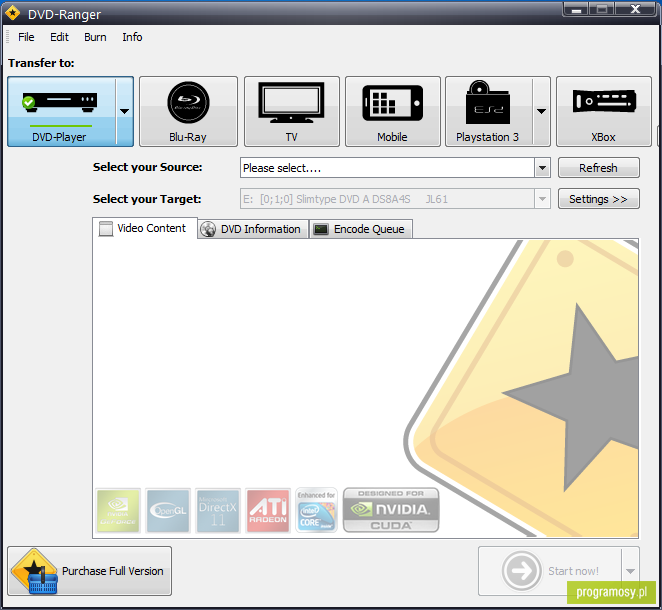Open the Select your Target drive dropdown
Viewport: 662px width, 610px height.
tap(542, 199)
